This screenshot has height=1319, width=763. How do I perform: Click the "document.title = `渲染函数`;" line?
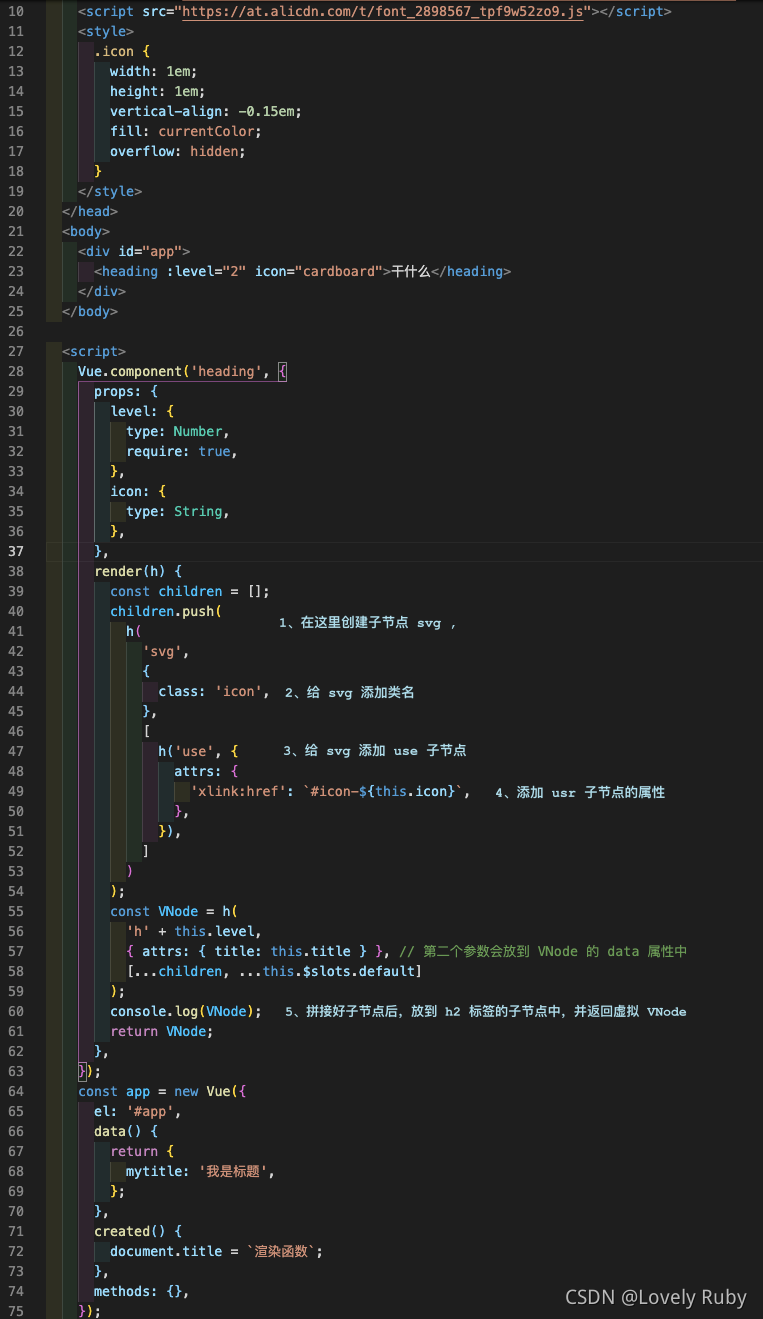click(x=217, y=1251)
